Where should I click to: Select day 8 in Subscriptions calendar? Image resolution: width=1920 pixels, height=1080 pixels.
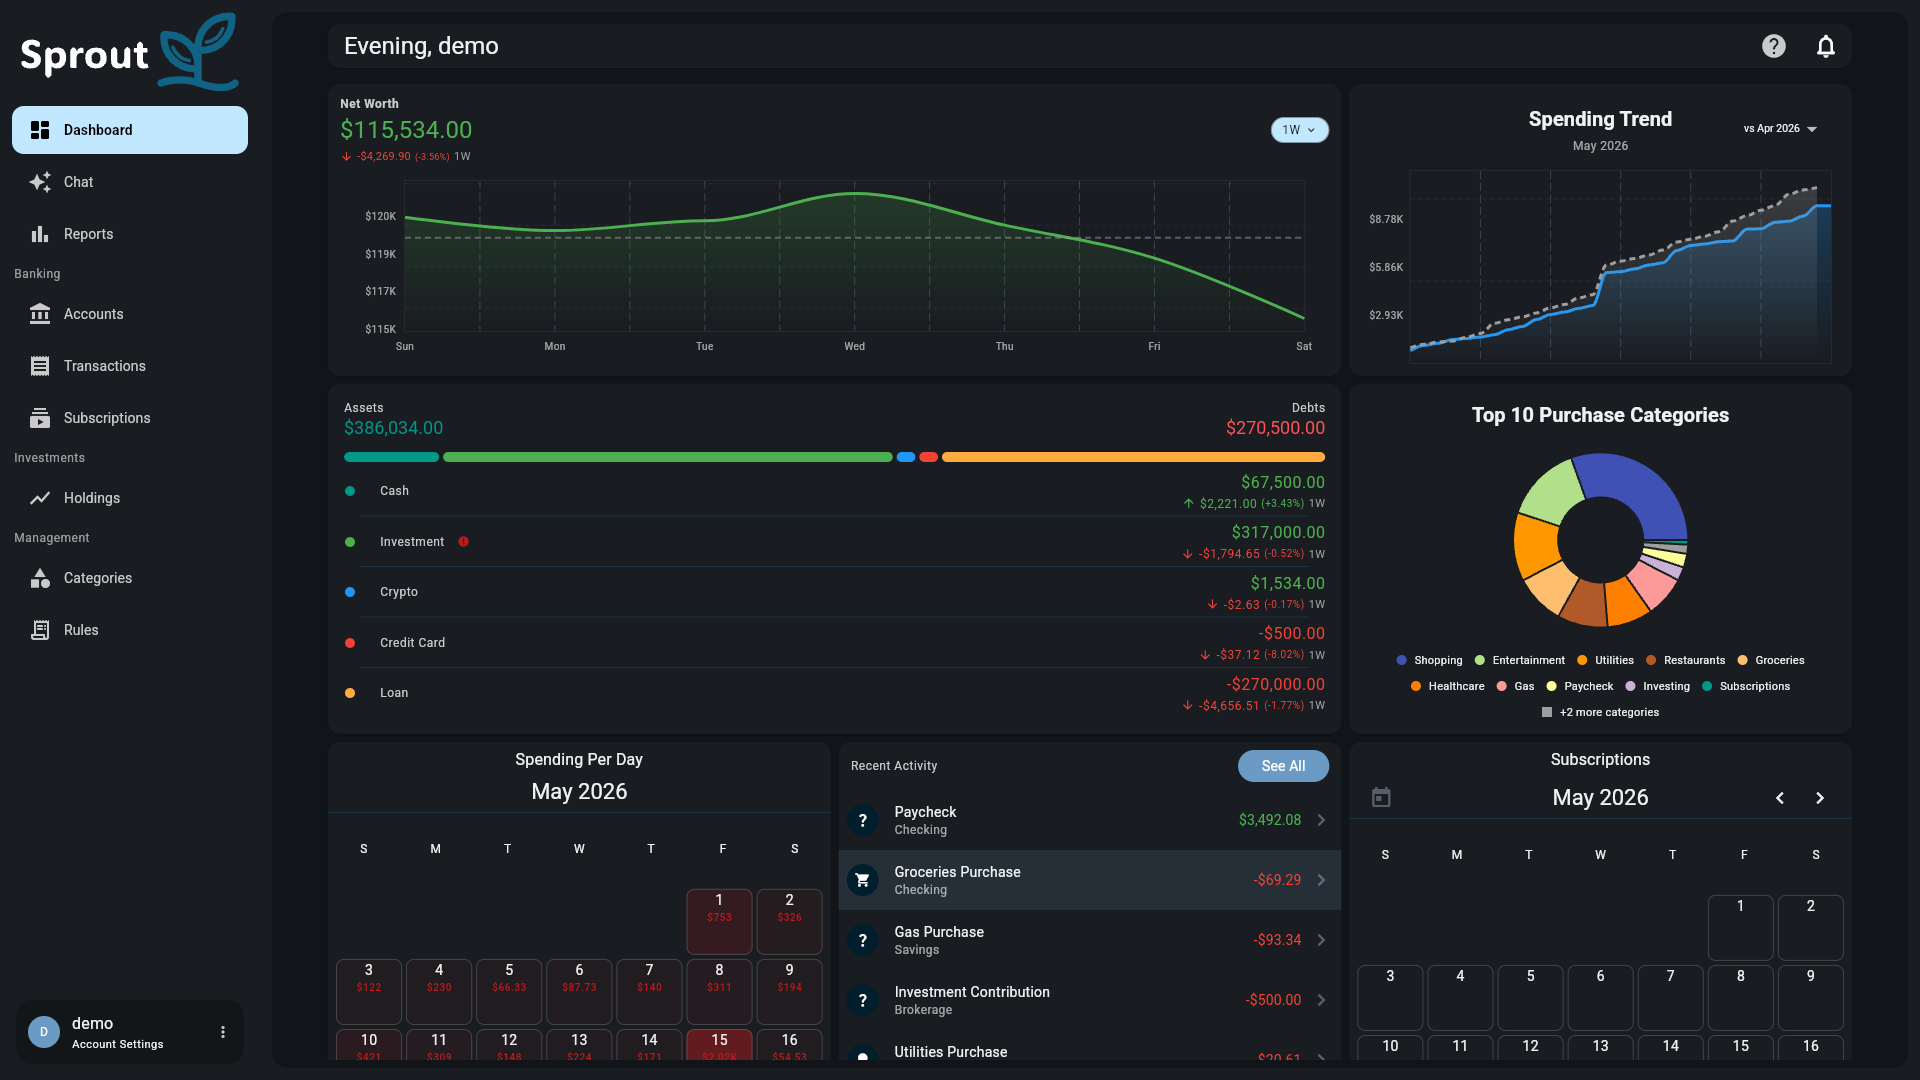point(1740,997)
